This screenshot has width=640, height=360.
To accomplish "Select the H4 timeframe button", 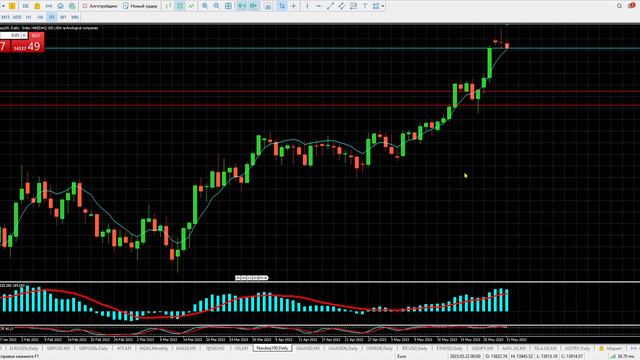I will (40, 17).
